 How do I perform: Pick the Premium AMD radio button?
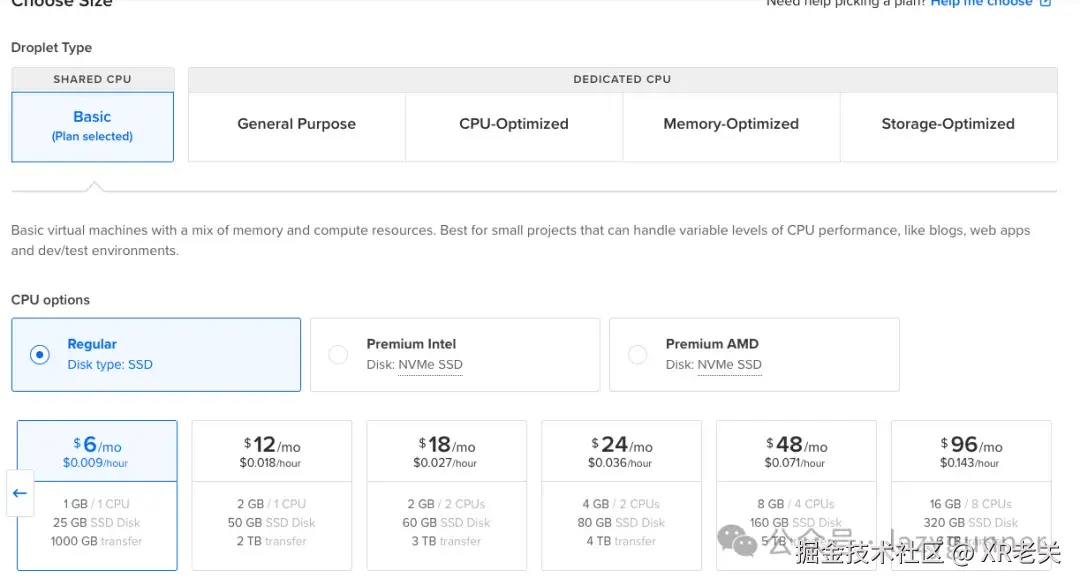click(637, 354)
